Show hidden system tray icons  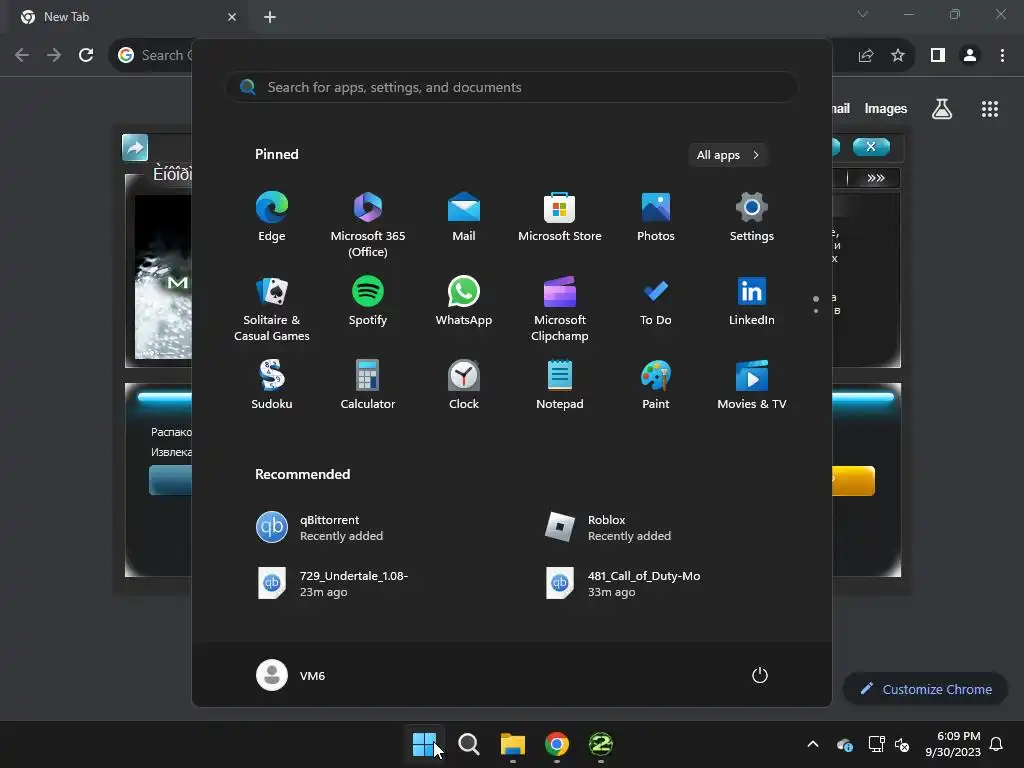click(x=813, y=744)
